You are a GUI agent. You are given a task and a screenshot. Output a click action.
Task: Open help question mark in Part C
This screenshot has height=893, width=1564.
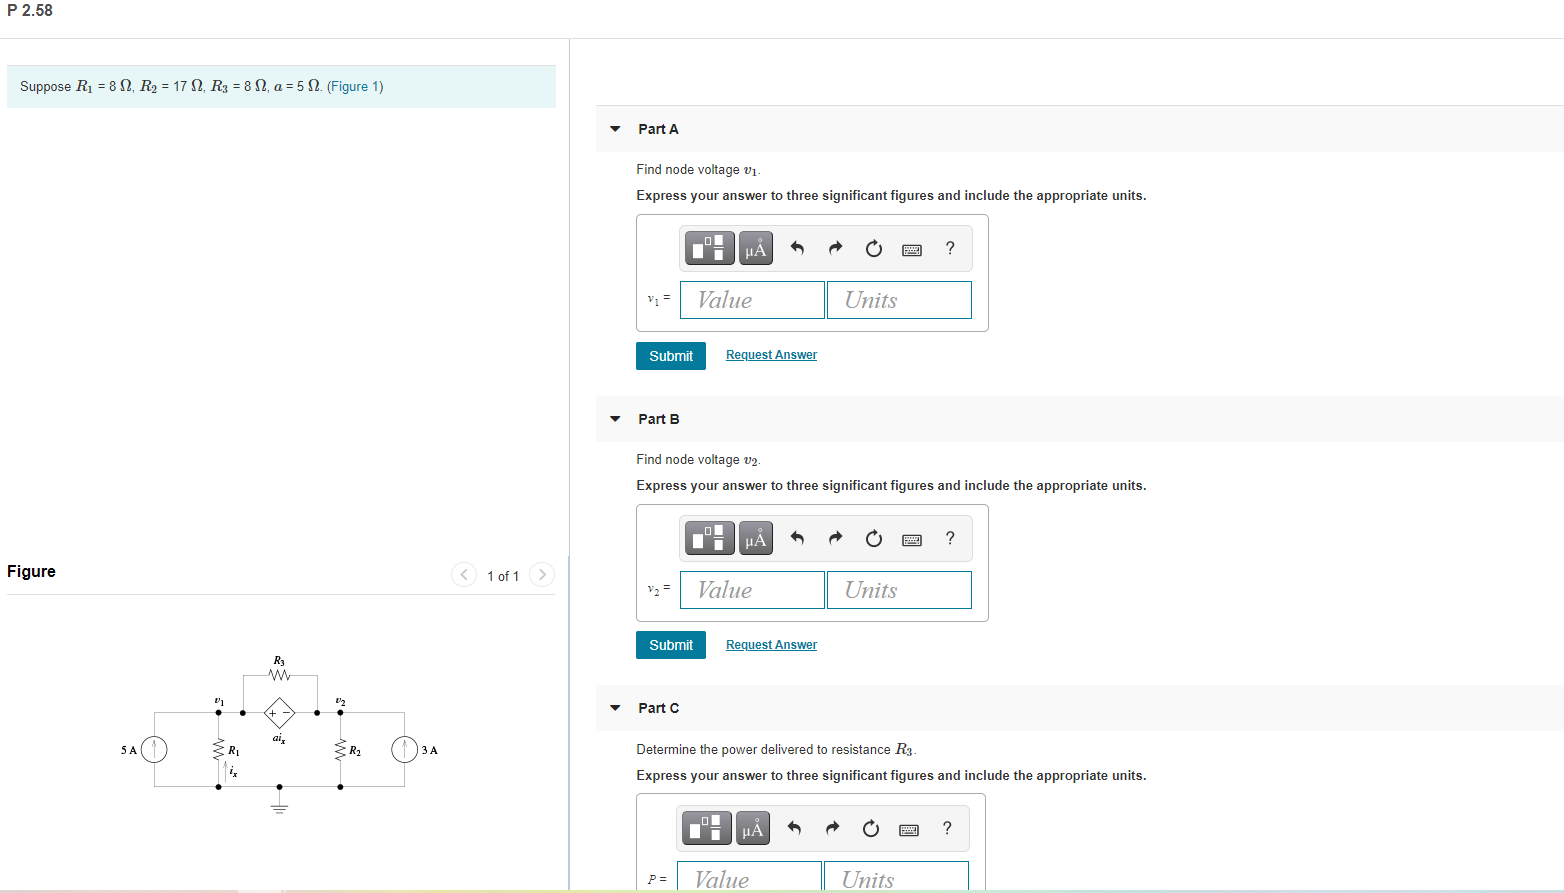click(947, 828)
